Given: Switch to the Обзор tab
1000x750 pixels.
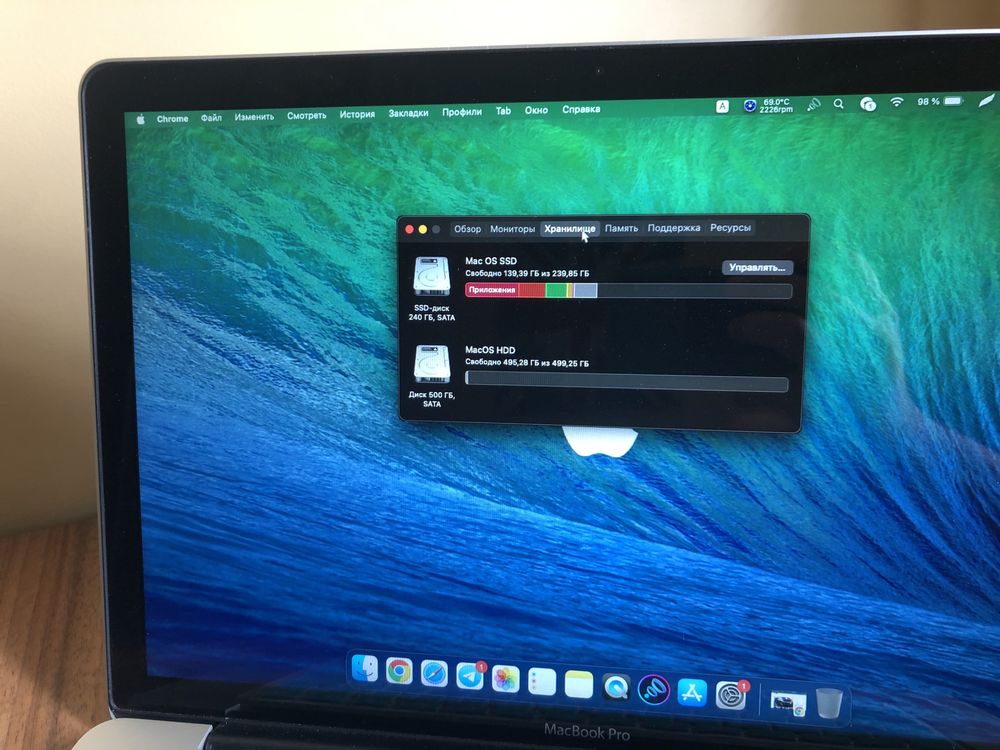Looking at the screenshot, I should [x=467, y=229].
